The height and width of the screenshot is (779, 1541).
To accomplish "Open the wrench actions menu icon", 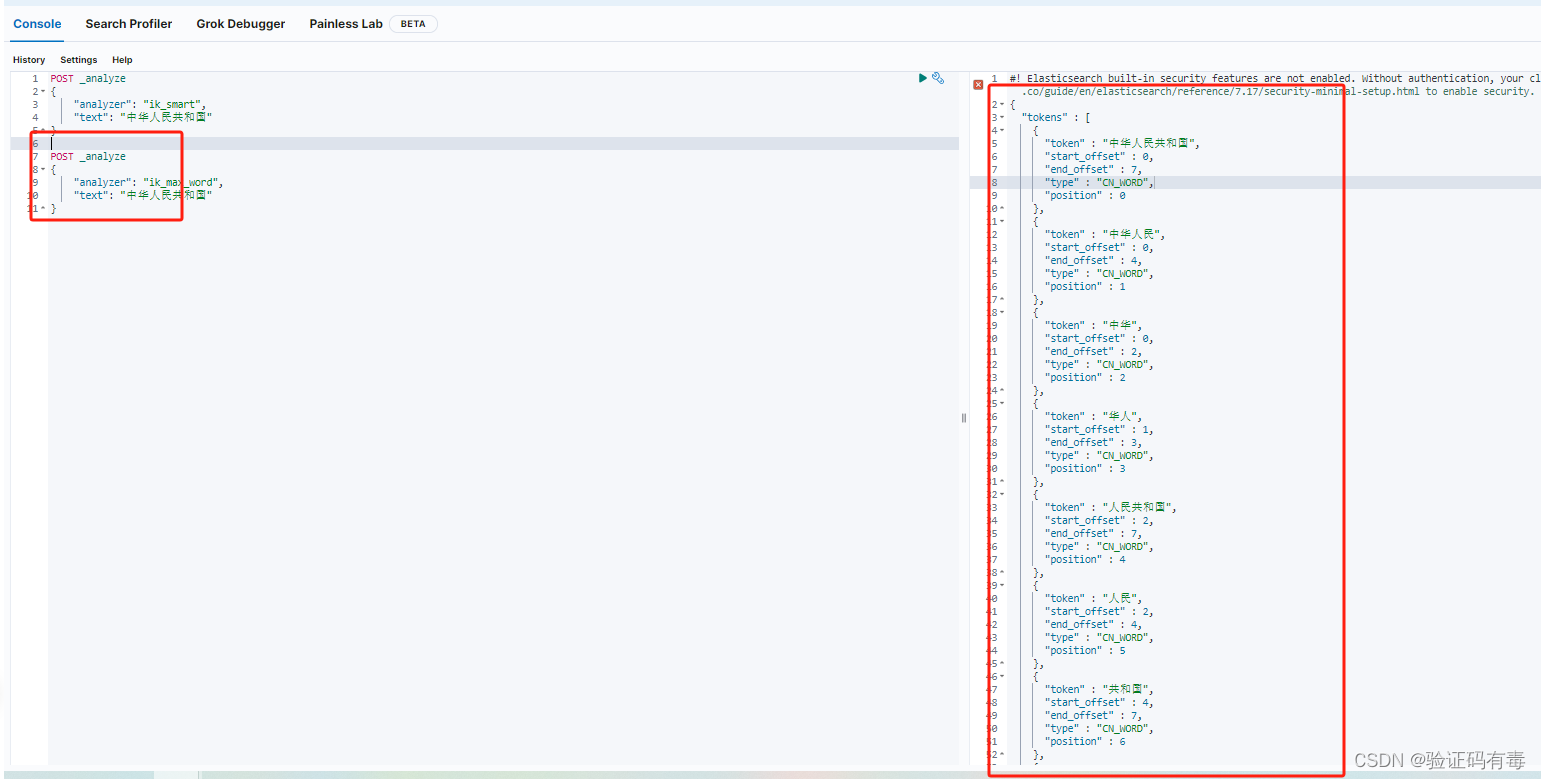I will point(938,78).
